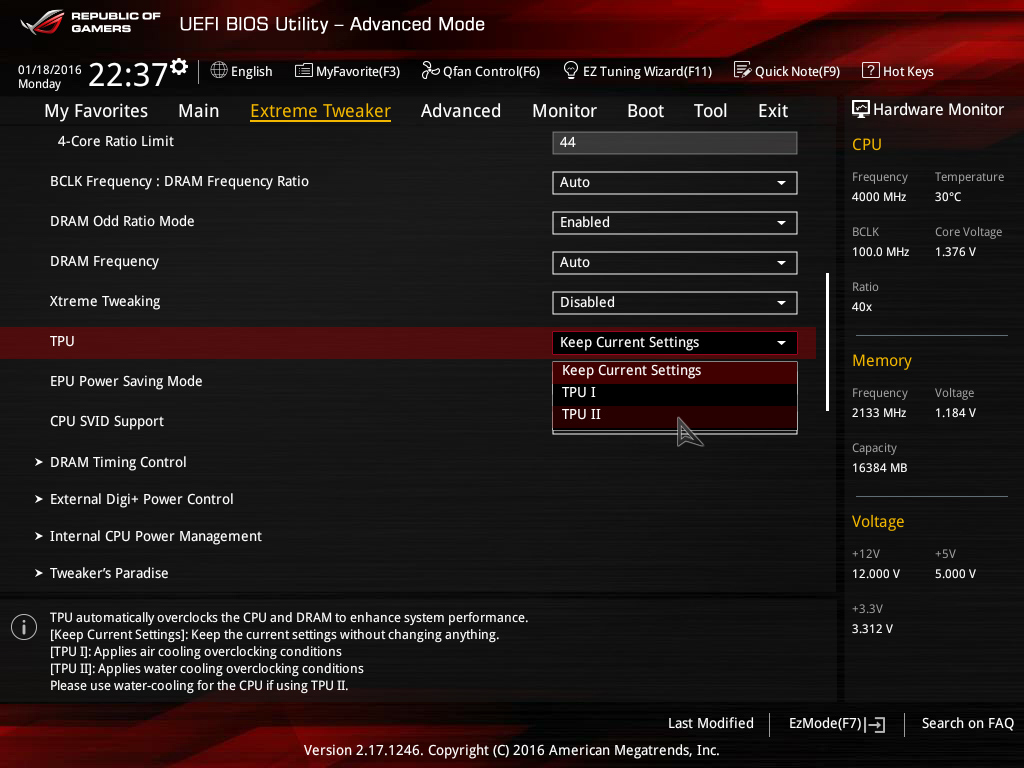Screen dimensions: 1024x768
Task: Select TPU II option
Action: coord(675,415)
